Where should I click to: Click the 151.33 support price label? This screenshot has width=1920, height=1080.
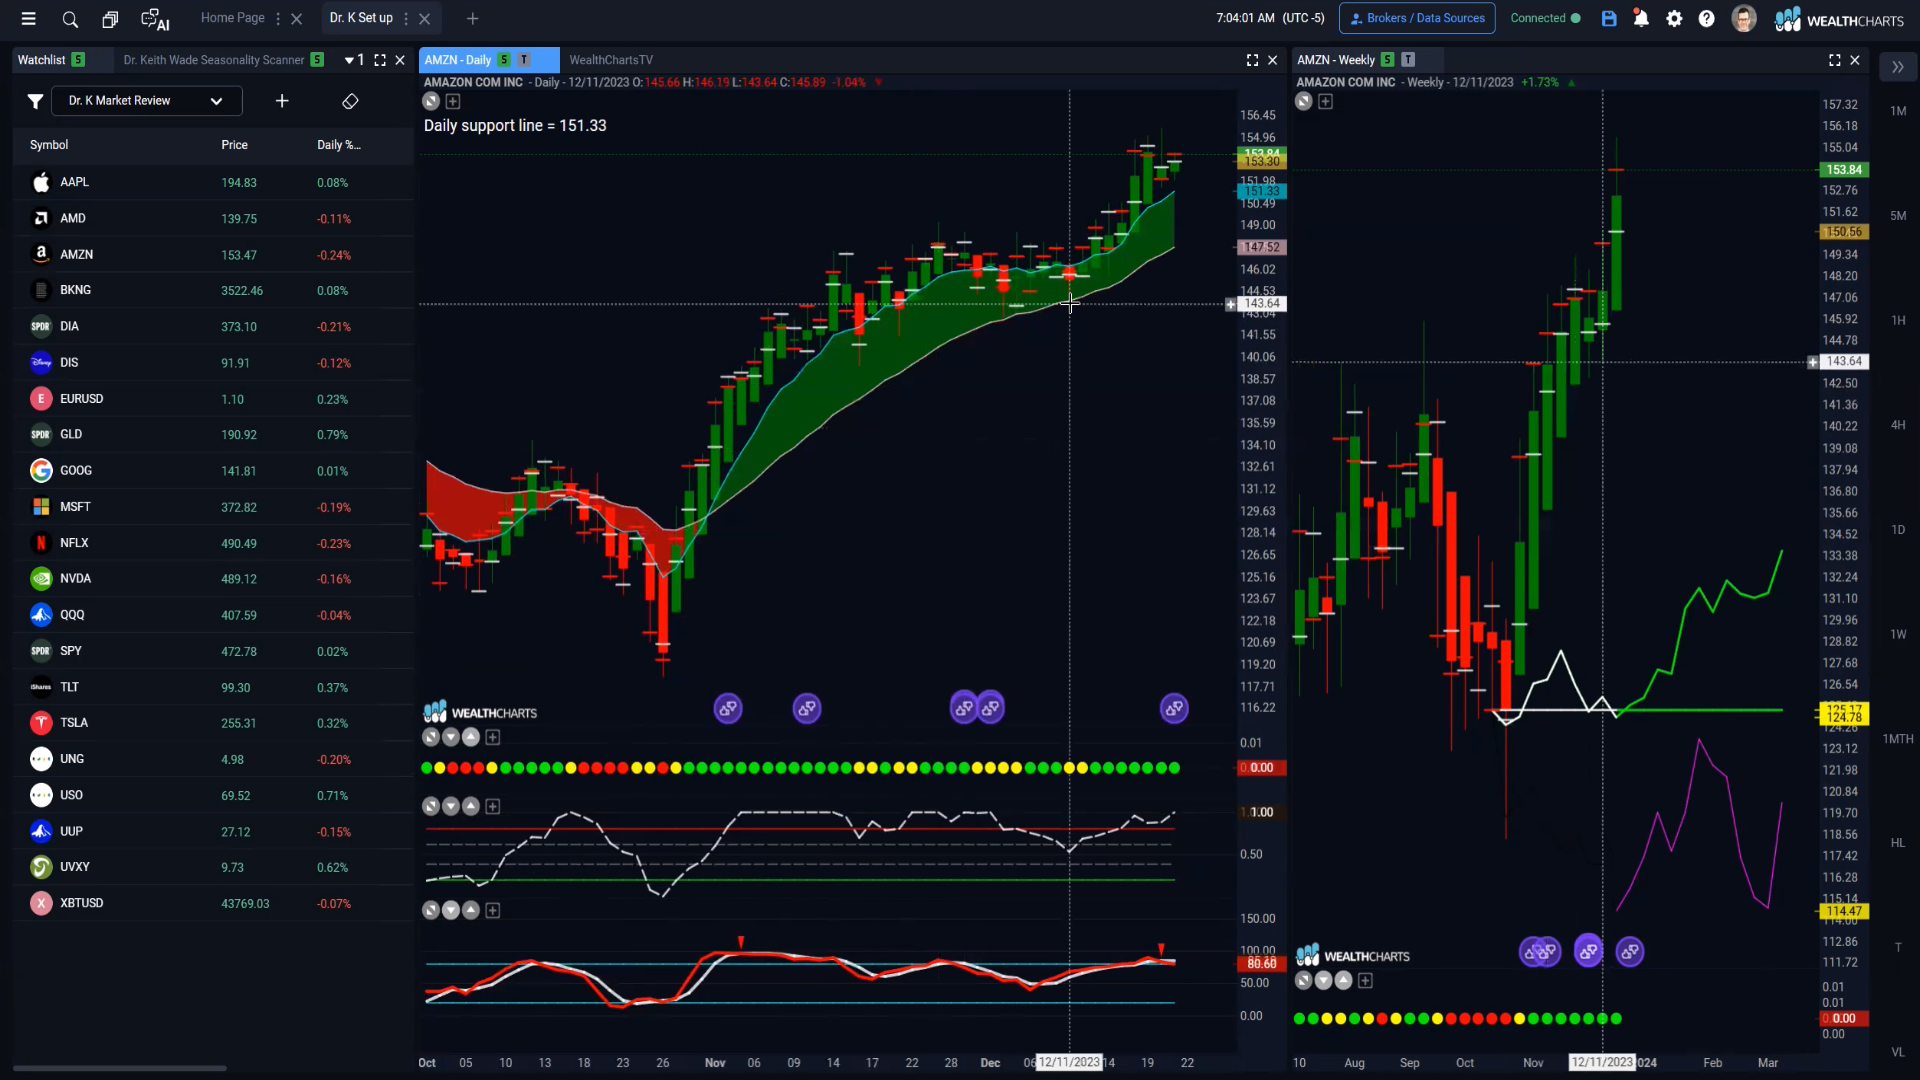1262,191
